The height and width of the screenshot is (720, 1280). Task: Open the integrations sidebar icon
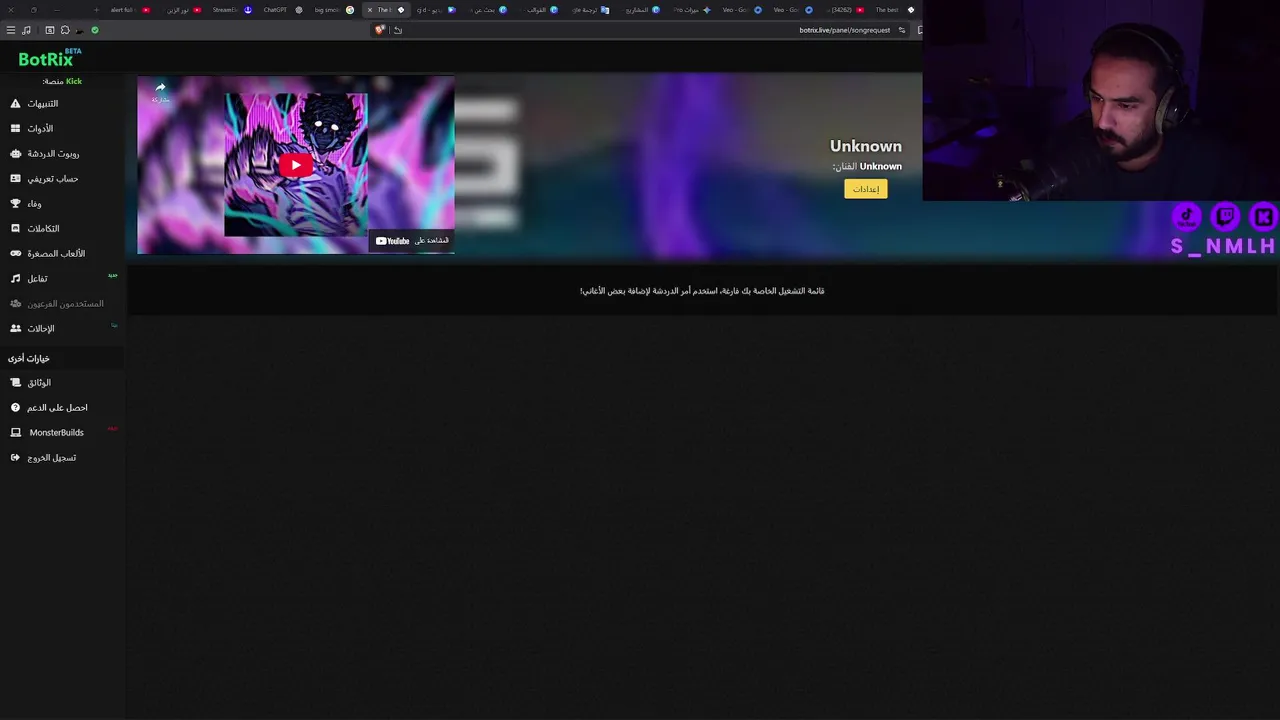tap(15, 229)
